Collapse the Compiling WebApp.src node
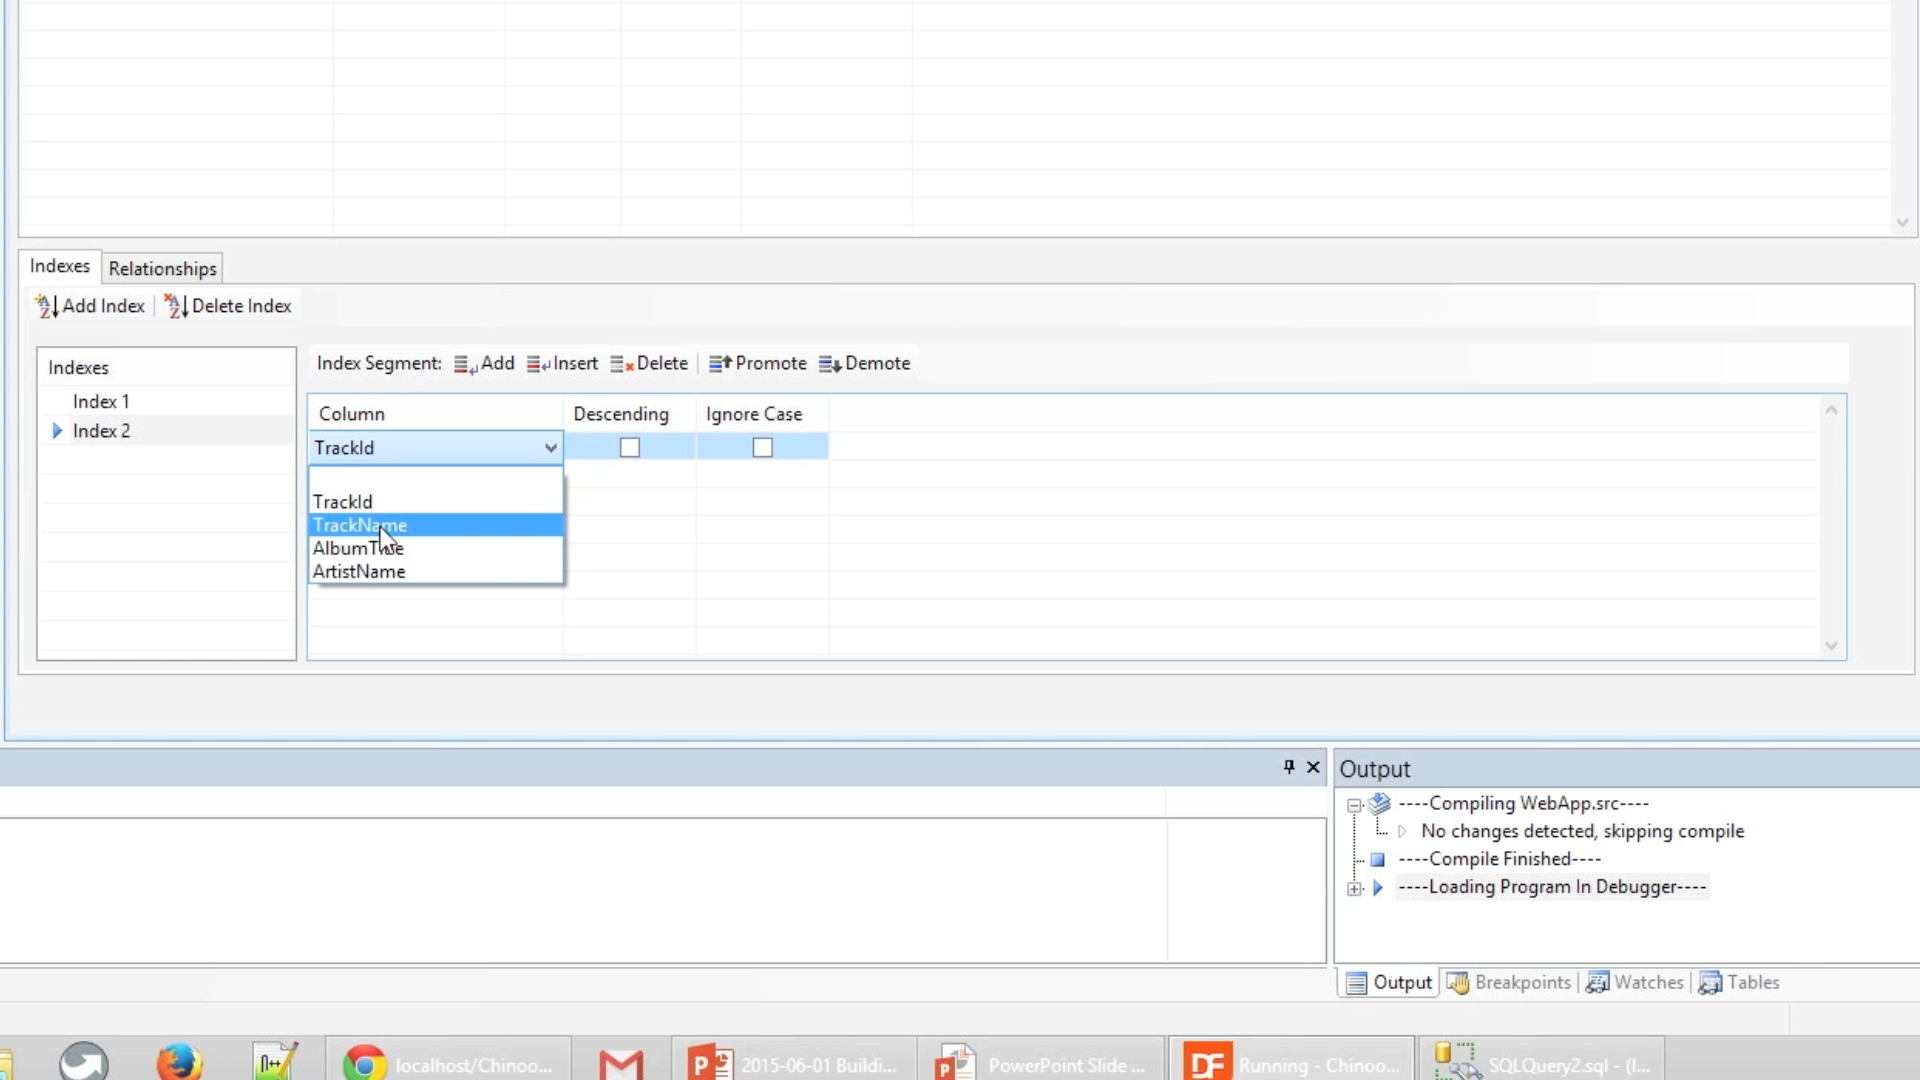Image resolution: width=1920 pixels, height=1080 pixels. (x=1355, y=805)
